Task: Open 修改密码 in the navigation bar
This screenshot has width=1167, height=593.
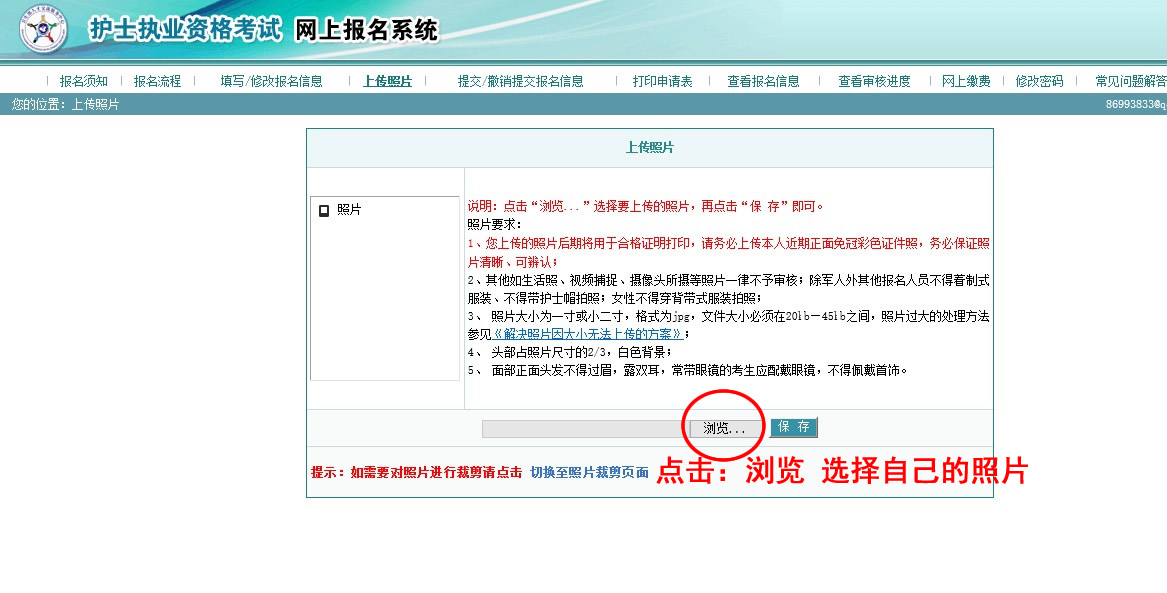Action: [1039, 82]
